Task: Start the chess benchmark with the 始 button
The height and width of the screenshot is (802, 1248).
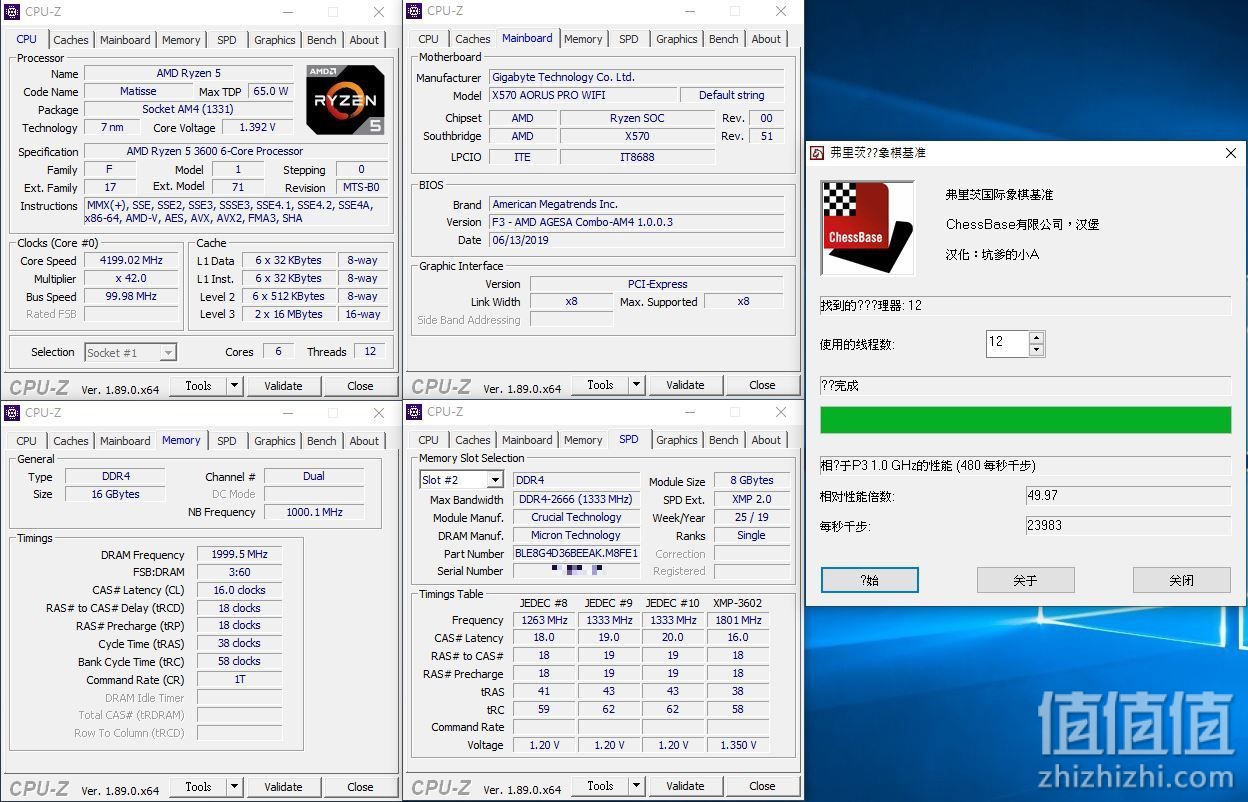Action: 870,580
